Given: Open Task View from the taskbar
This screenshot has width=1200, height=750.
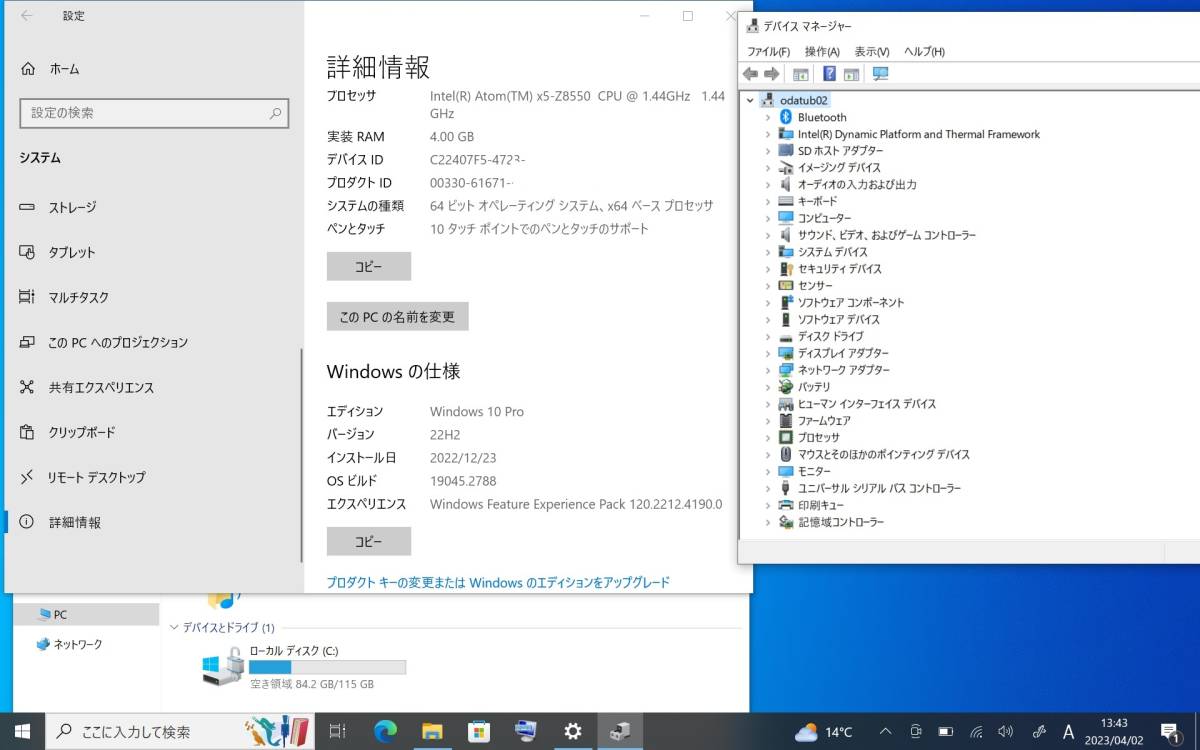Looking at the screenshot, I should [x=338, y=731].
